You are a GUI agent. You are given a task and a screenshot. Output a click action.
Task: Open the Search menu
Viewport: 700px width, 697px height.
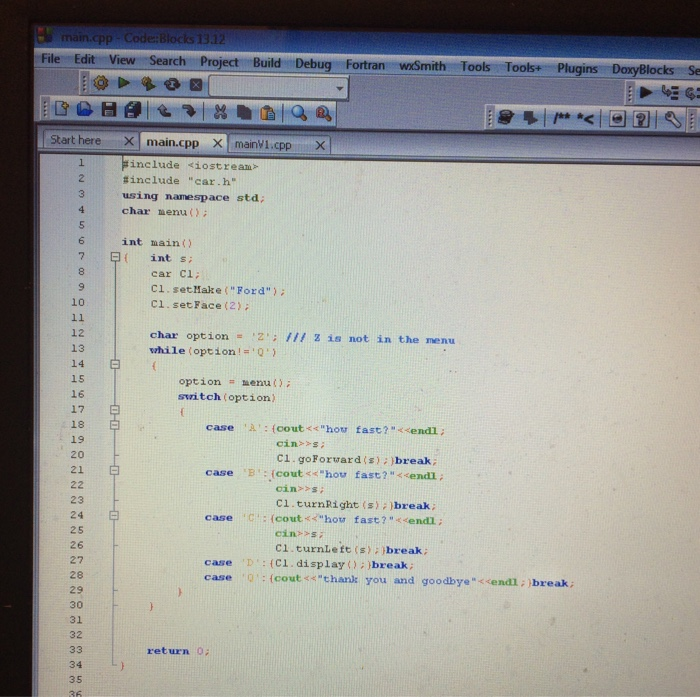[167, 61]
